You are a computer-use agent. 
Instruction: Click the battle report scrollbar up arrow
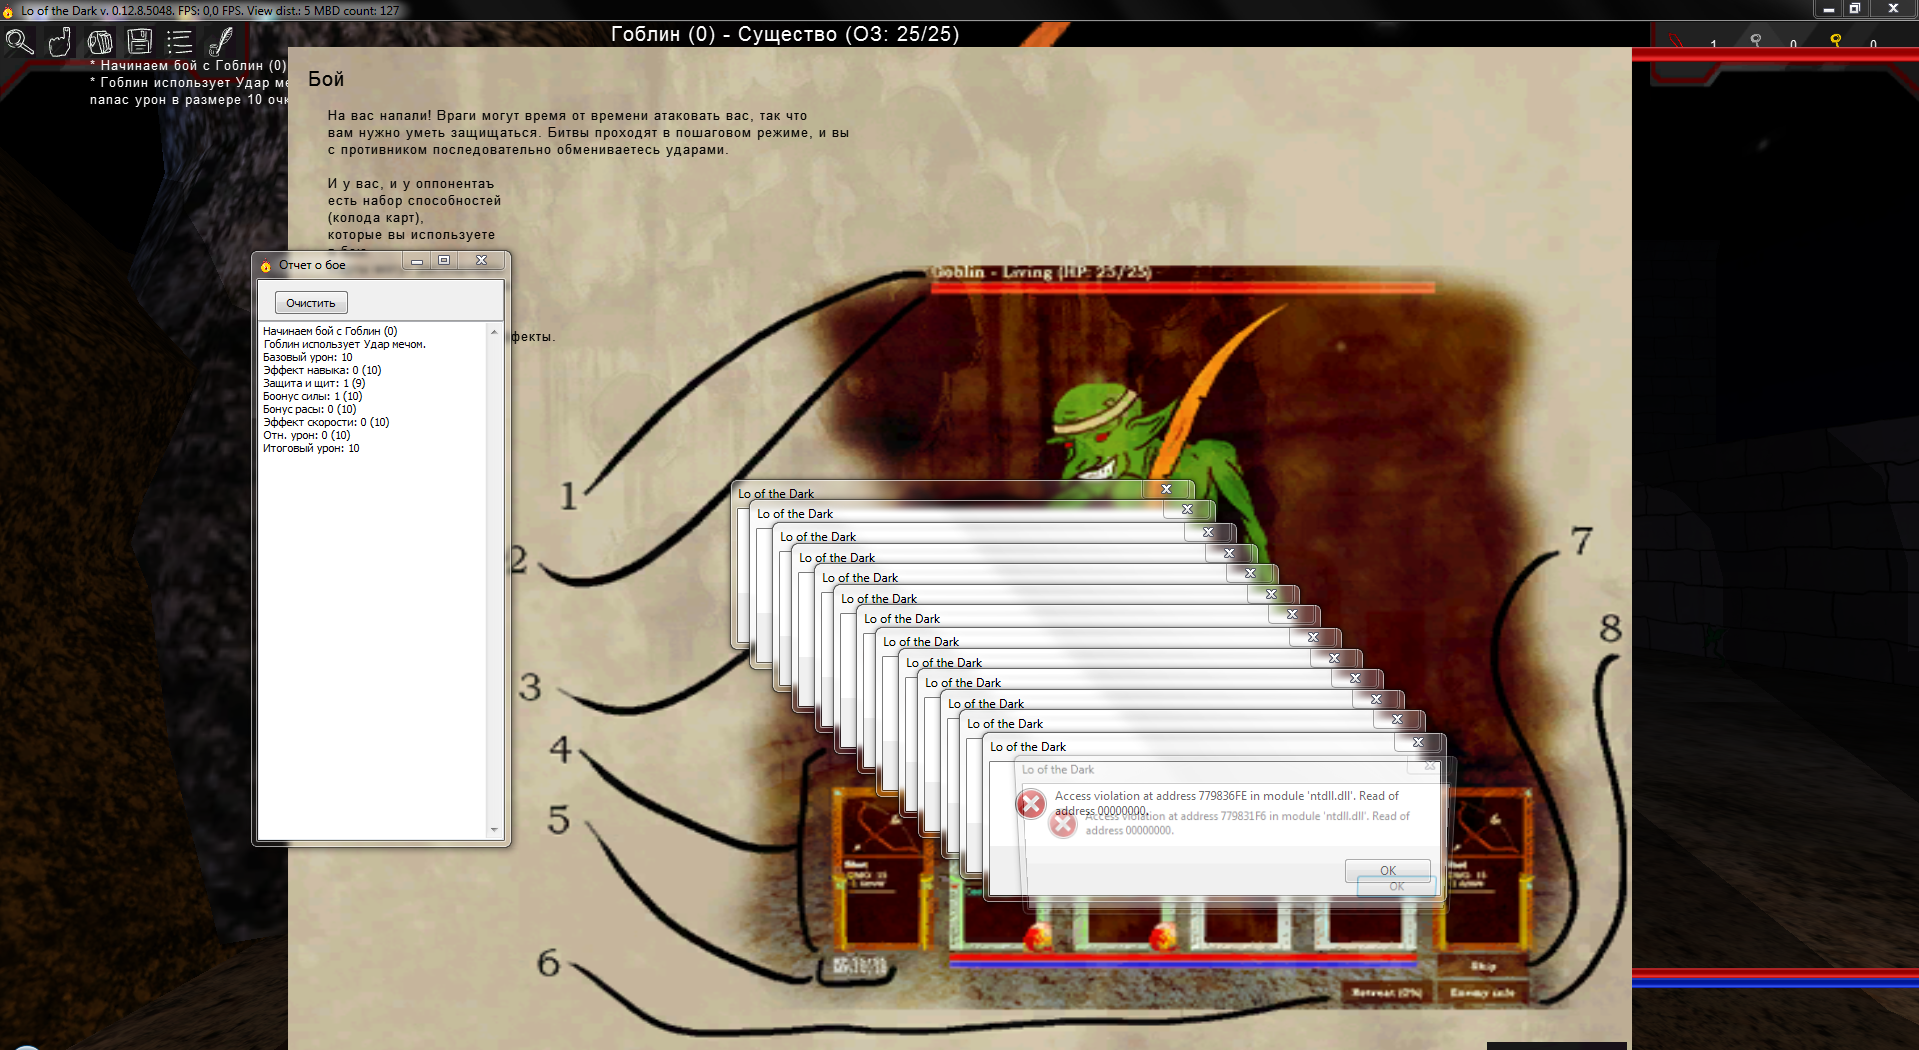[x=494, y=331]
